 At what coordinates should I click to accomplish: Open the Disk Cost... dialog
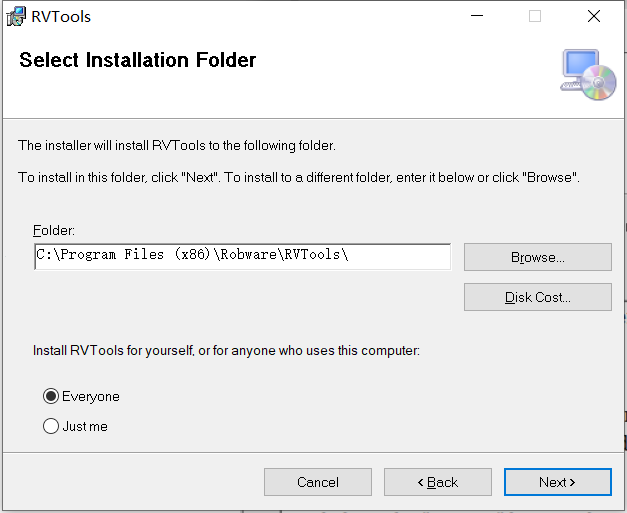[x=538, y=297]
